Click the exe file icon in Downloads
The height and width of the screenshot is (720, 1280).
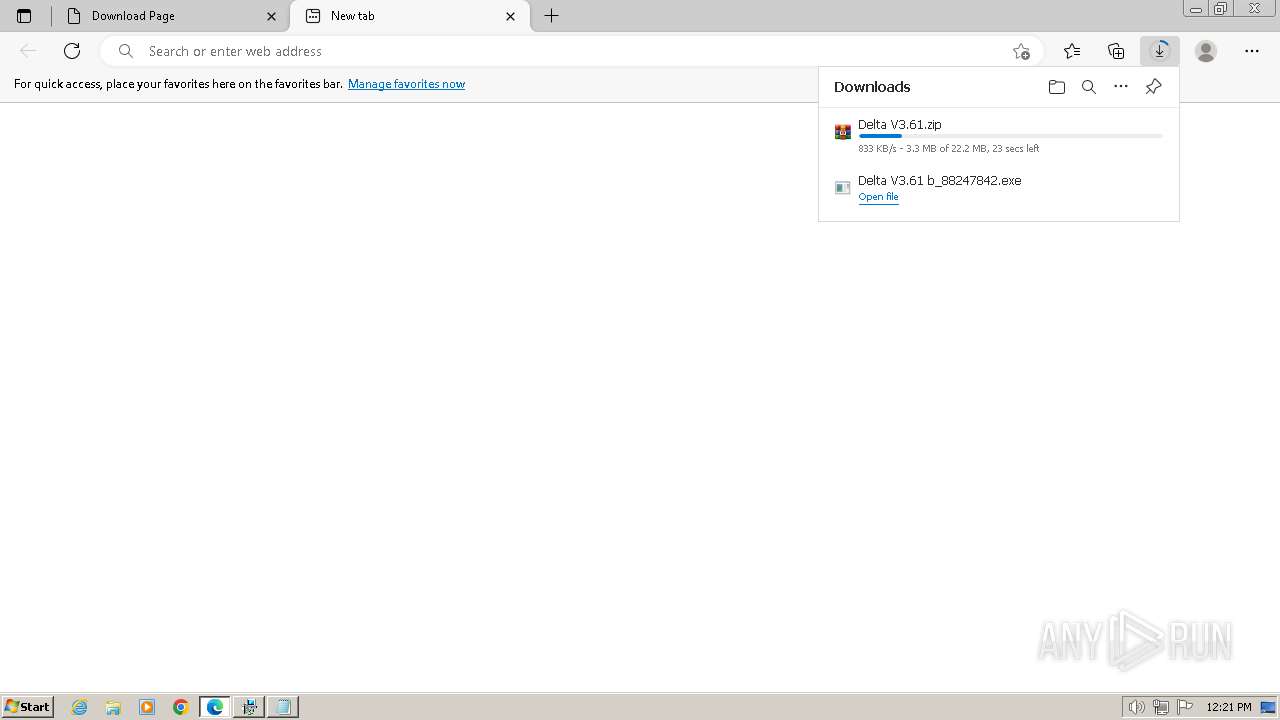coord(843,187)
